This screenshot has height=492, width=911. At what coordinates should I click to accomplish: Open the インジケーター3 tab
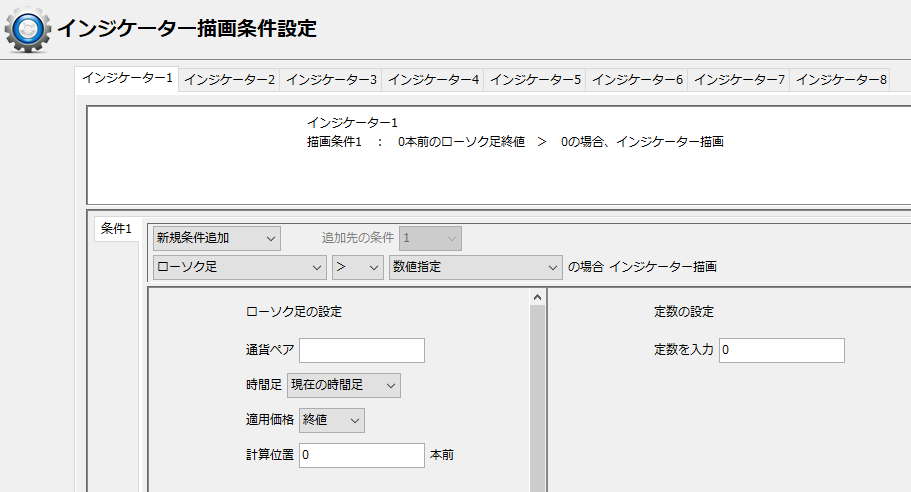tap(331, 79)
